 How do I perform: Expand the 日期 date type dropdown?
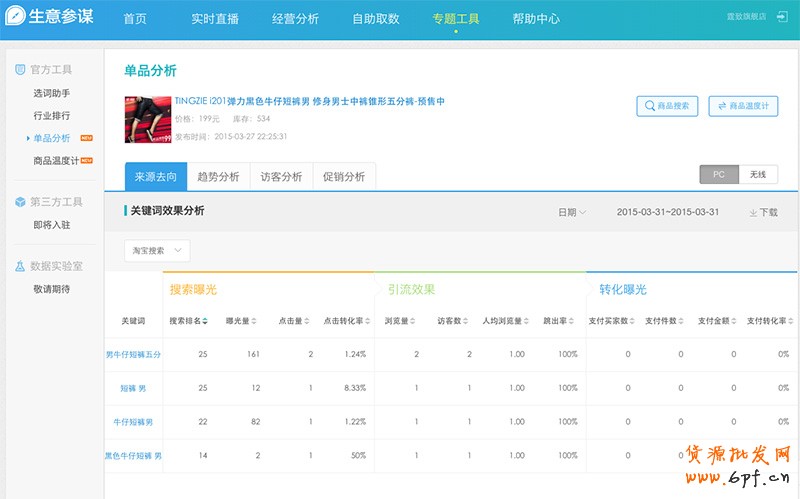pos(571,212)
